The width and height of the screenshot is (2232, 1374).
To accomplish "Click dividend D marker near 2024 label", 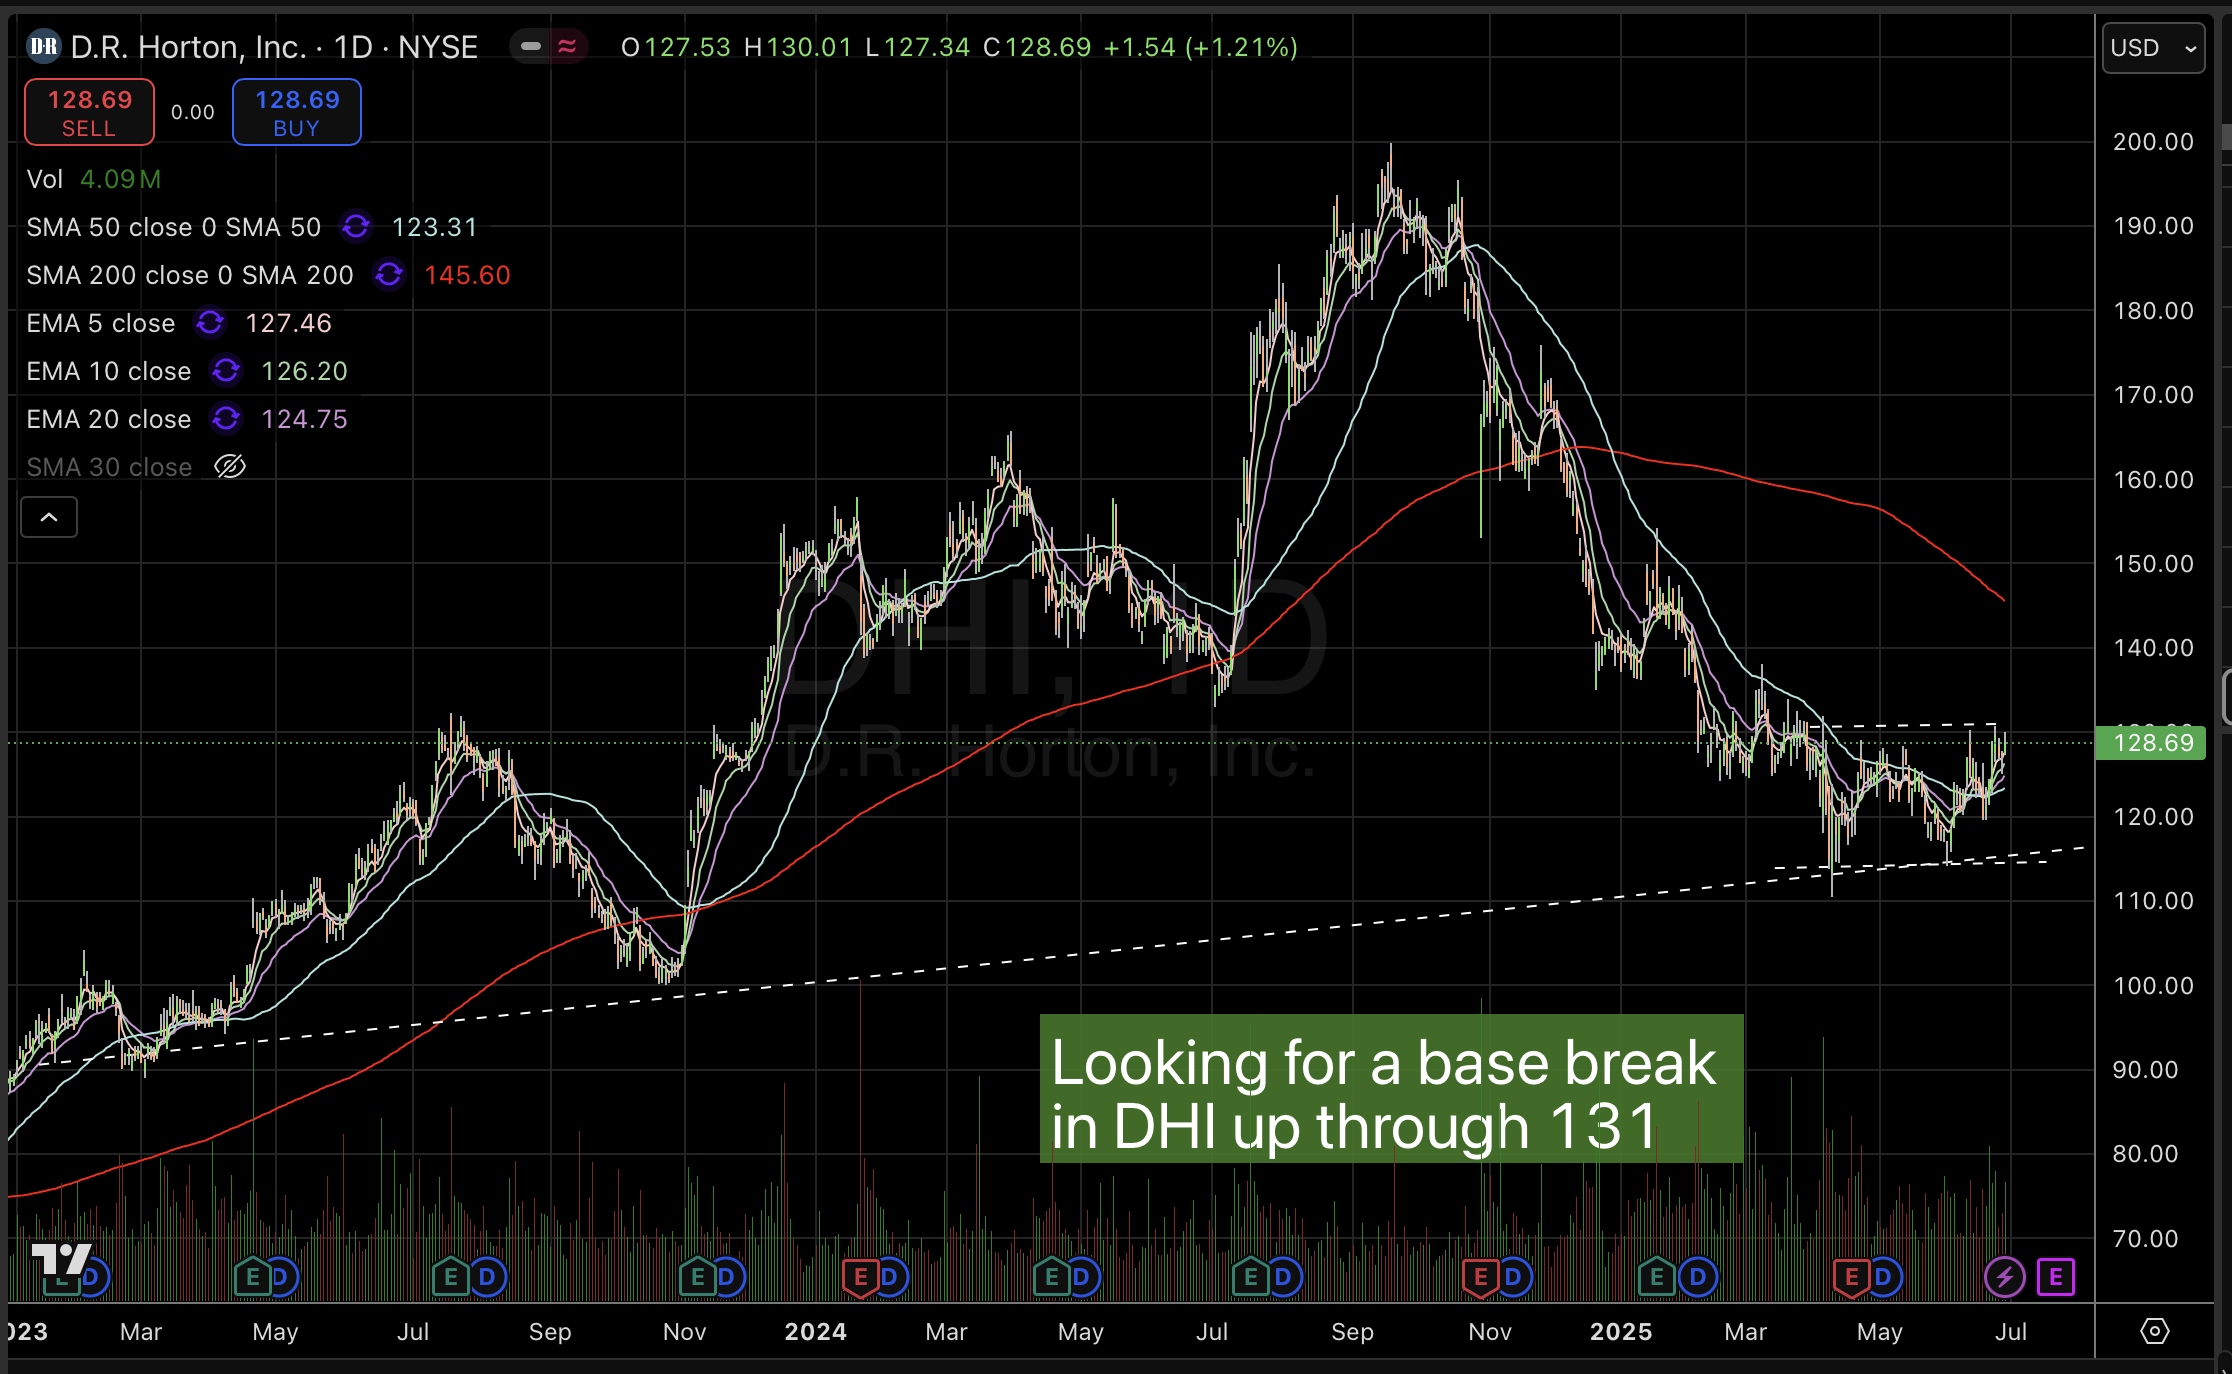I will (x=890, y=1277).
